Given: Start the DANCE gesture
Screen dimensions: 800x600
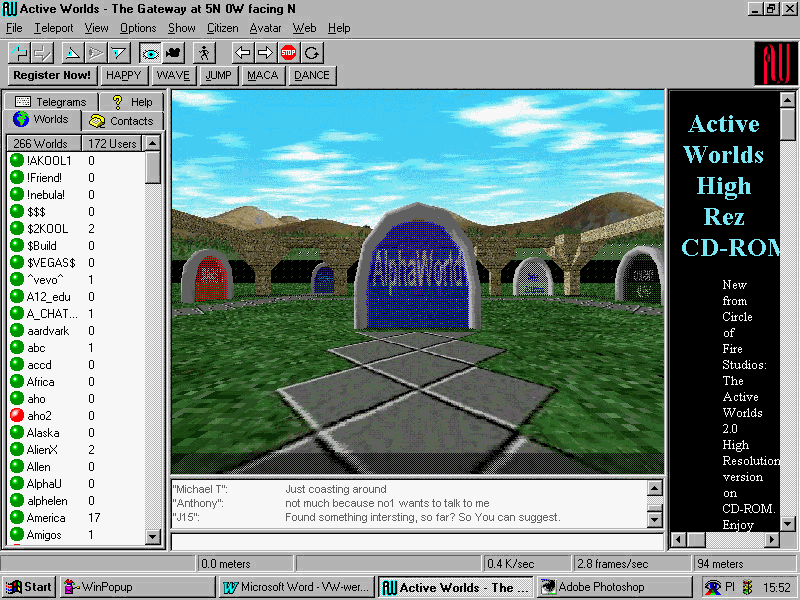Looking at the screenshot, I should (312, 75).
